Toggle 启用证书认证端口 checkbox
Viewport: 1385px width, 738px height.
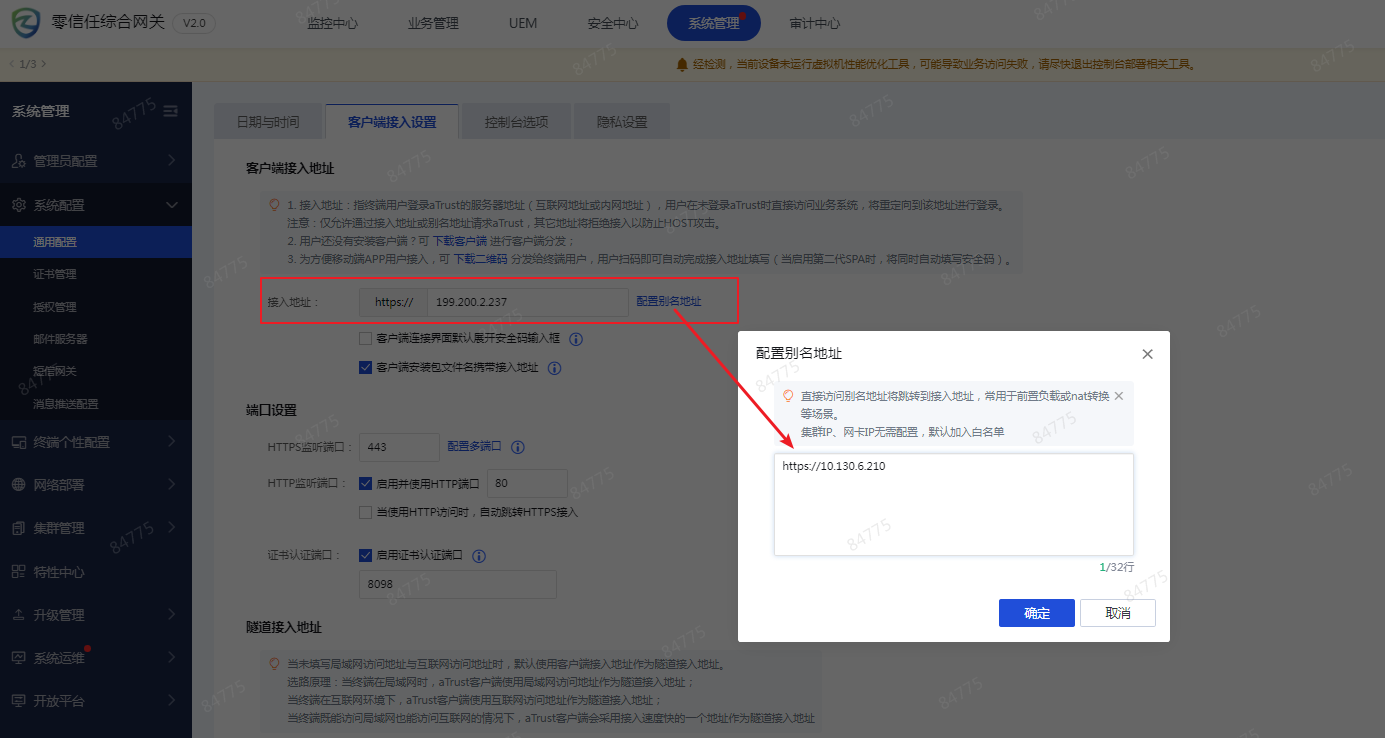[x=366, y=556]
